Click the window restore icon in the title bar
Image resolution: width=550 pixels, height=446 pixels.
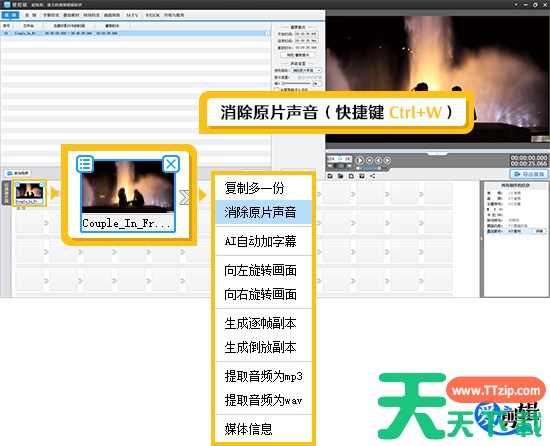pos(535,5)
